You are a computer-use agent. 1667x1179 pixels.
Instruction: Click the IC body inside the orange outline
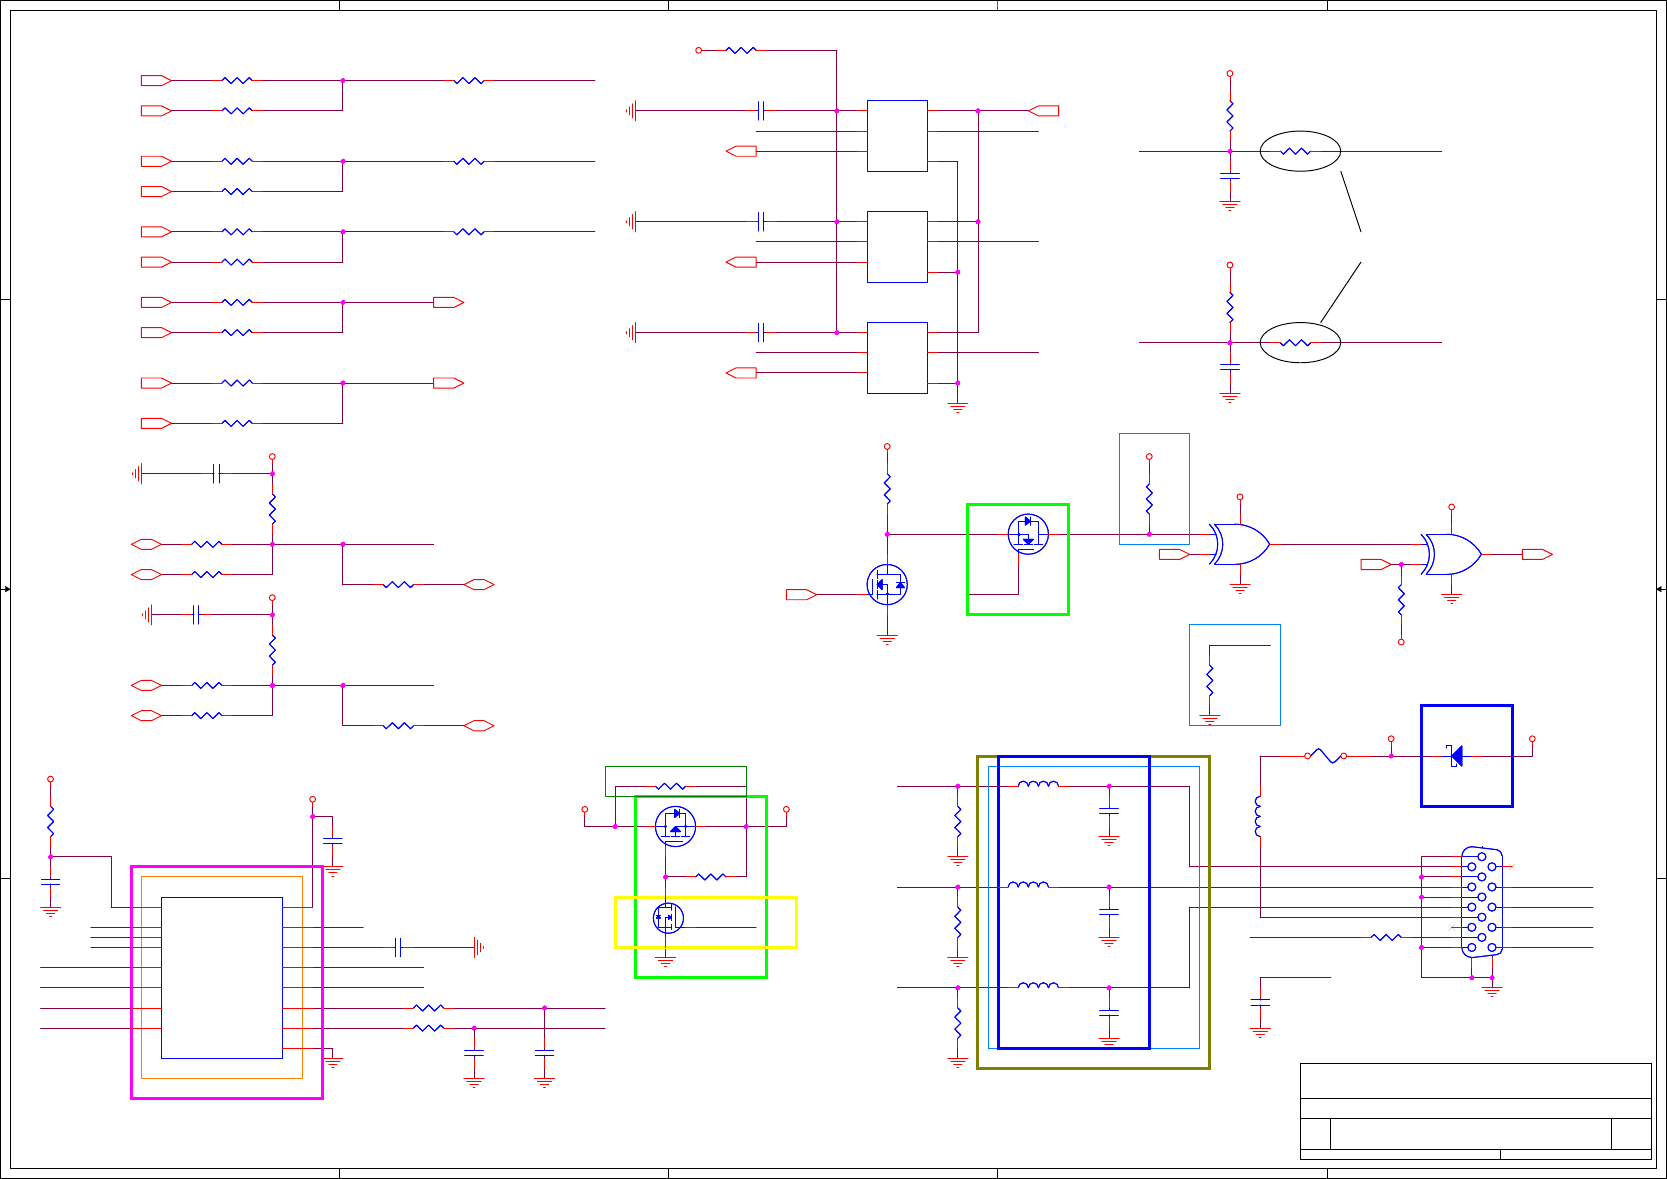[222, 977]
